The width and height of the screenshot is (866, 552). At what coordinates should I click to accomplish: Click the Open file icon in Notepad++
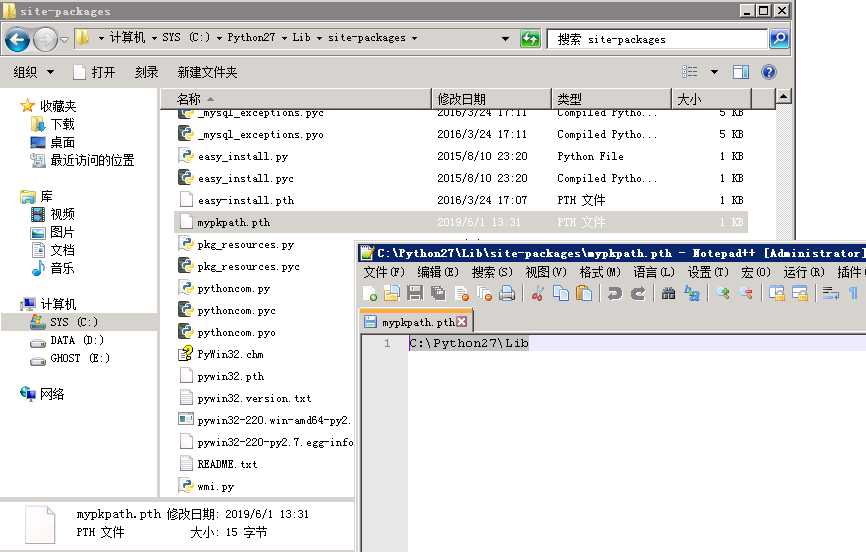tap(392, 293)
